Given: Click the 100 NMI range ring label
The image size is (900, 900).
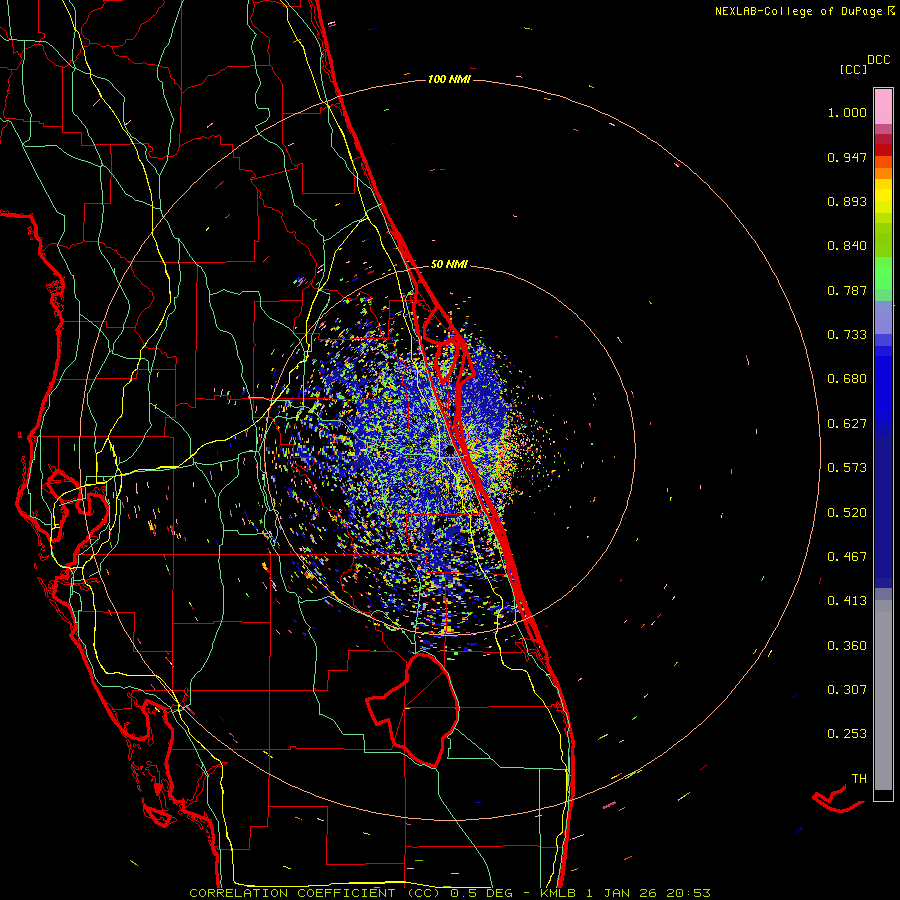Looking at the screenshot, I should 449,79.
